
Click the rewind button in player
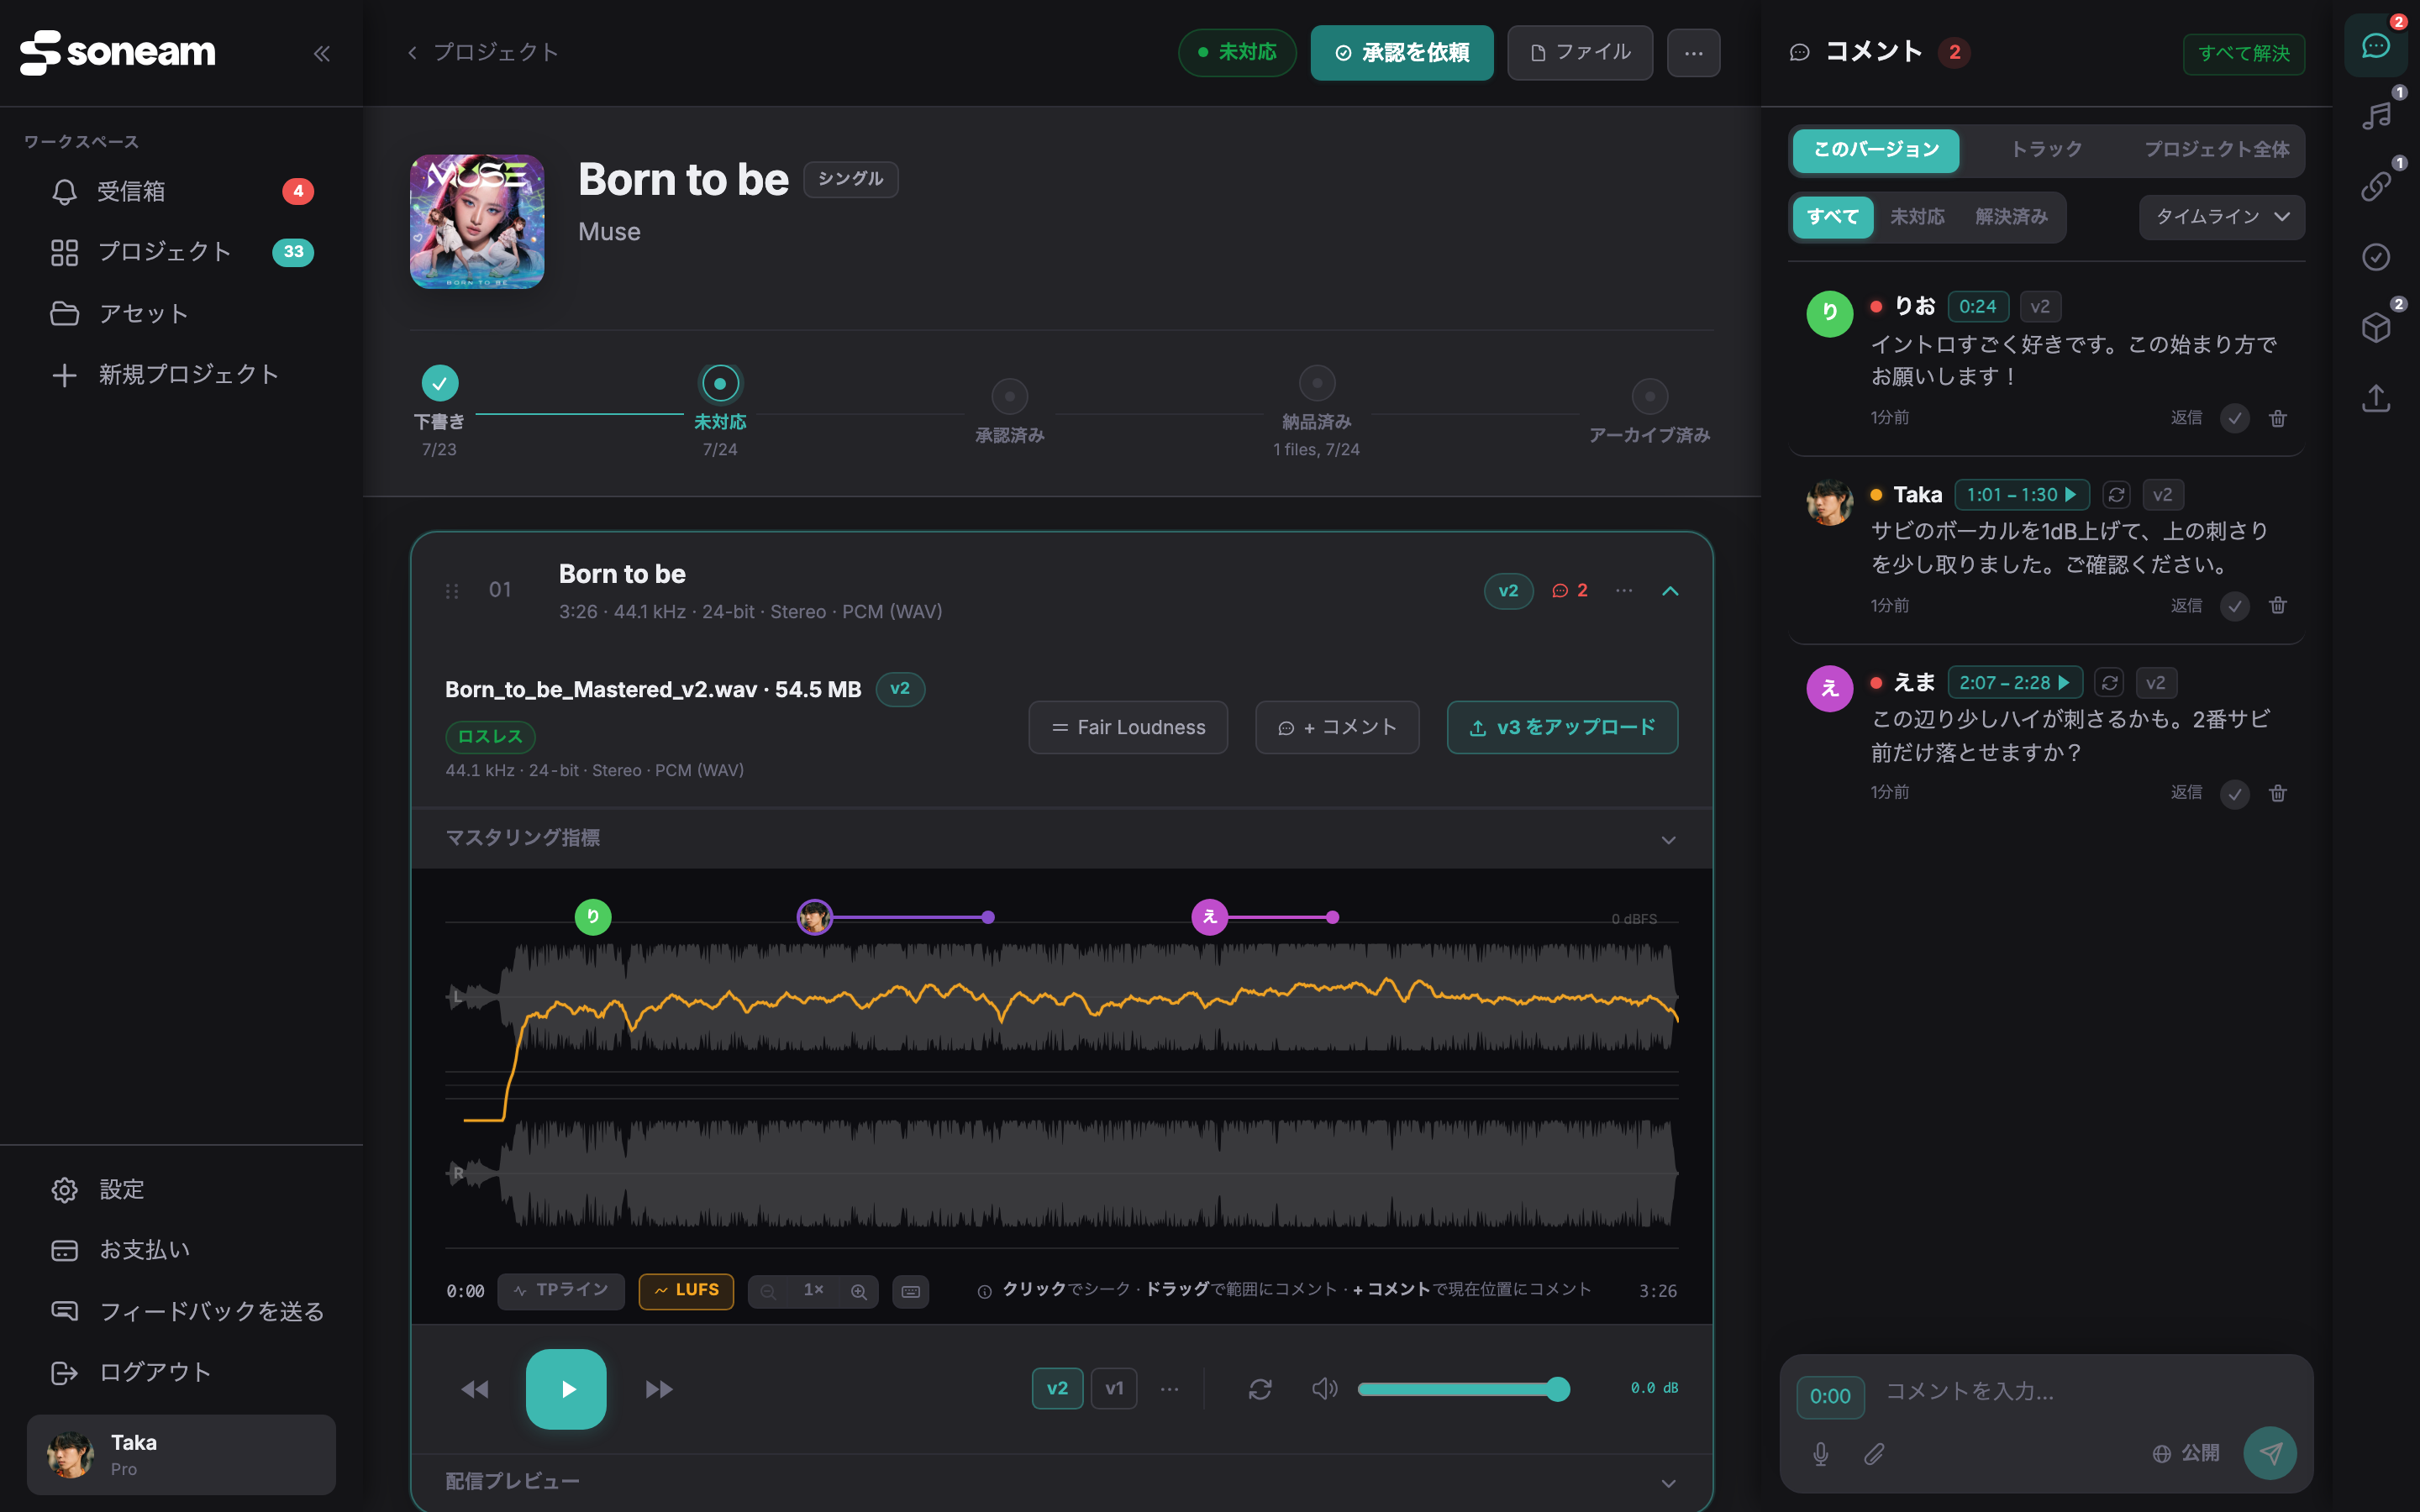475,1389
